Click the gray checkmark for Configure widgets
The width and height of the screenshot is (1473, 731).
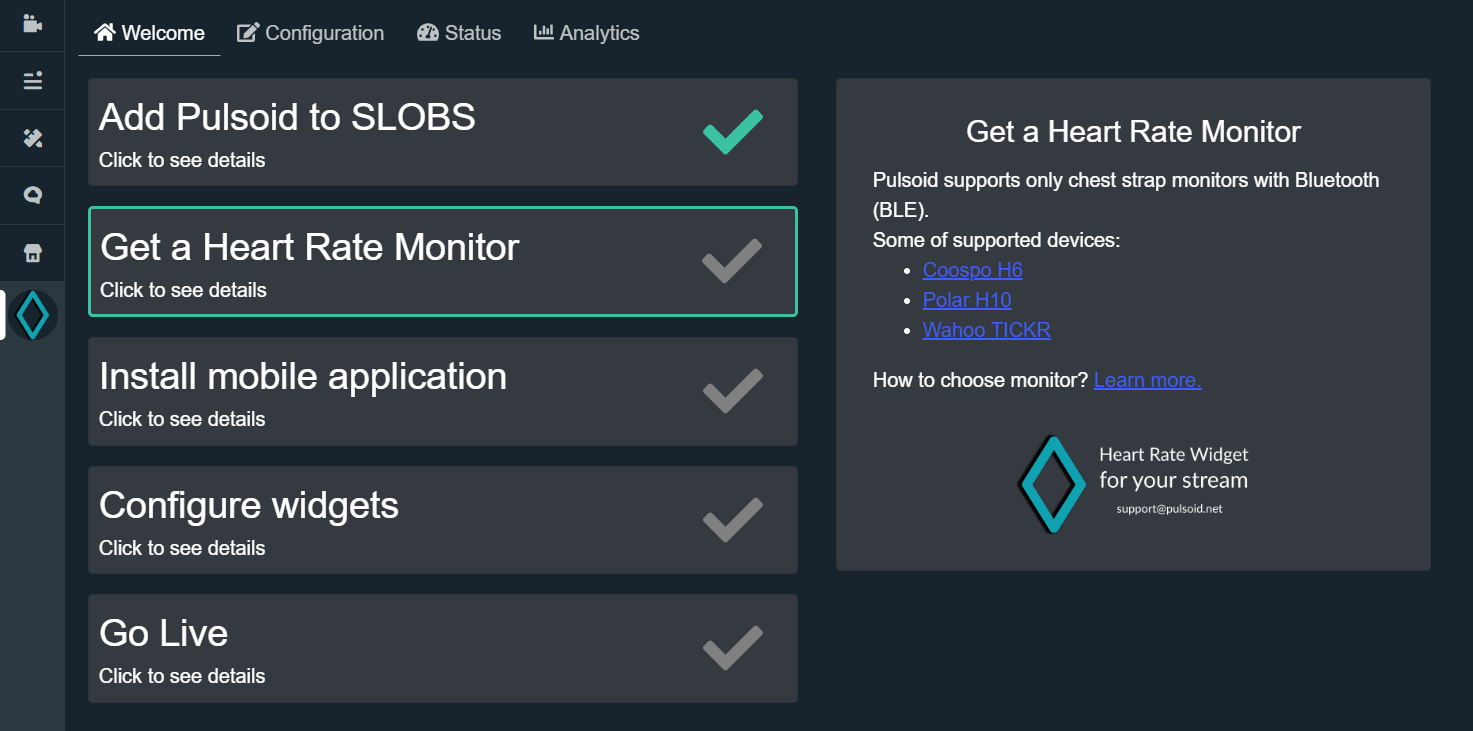click(733, 520)
